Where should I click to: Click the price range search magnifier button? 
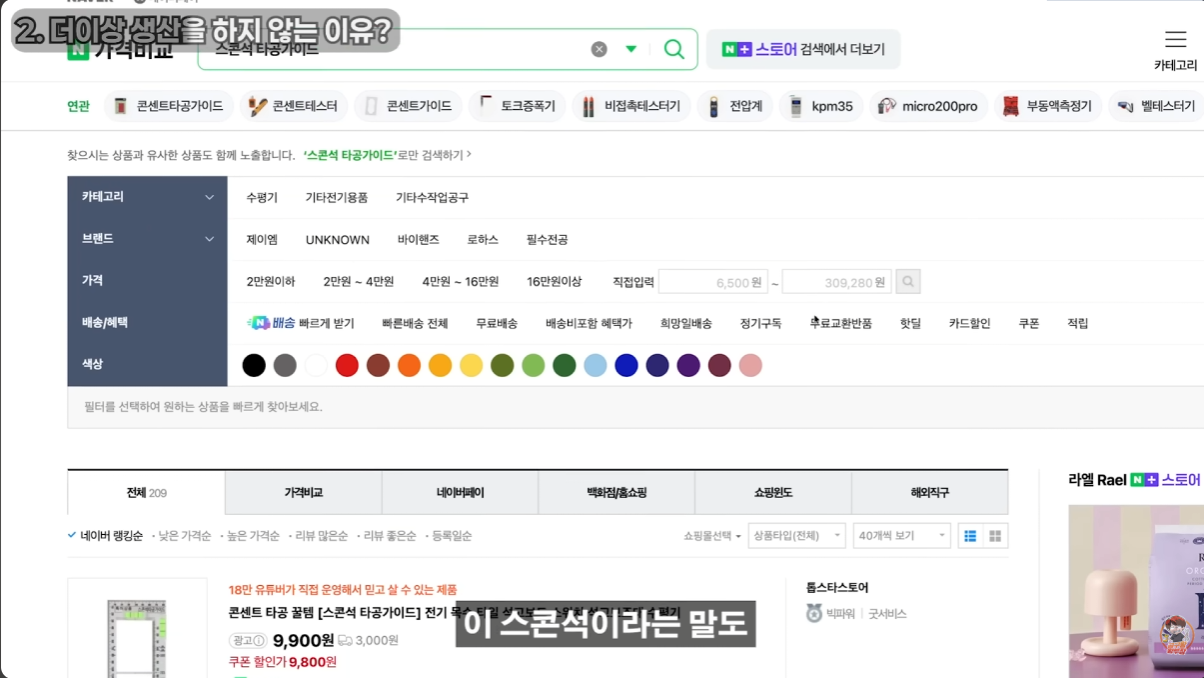907,281
